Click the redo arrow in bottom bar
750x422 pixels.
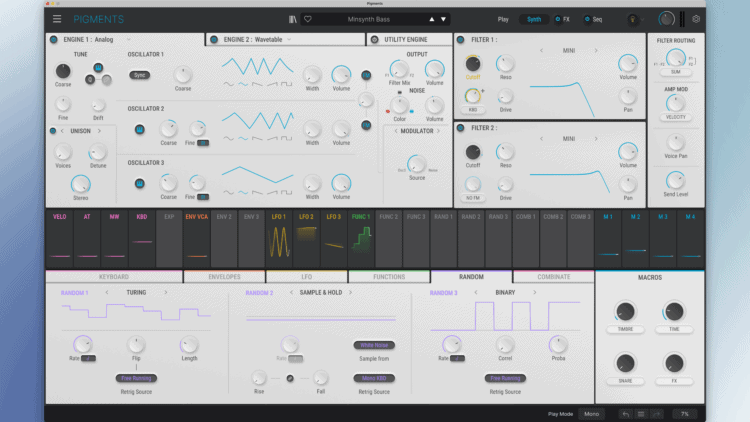click(656, 414)
